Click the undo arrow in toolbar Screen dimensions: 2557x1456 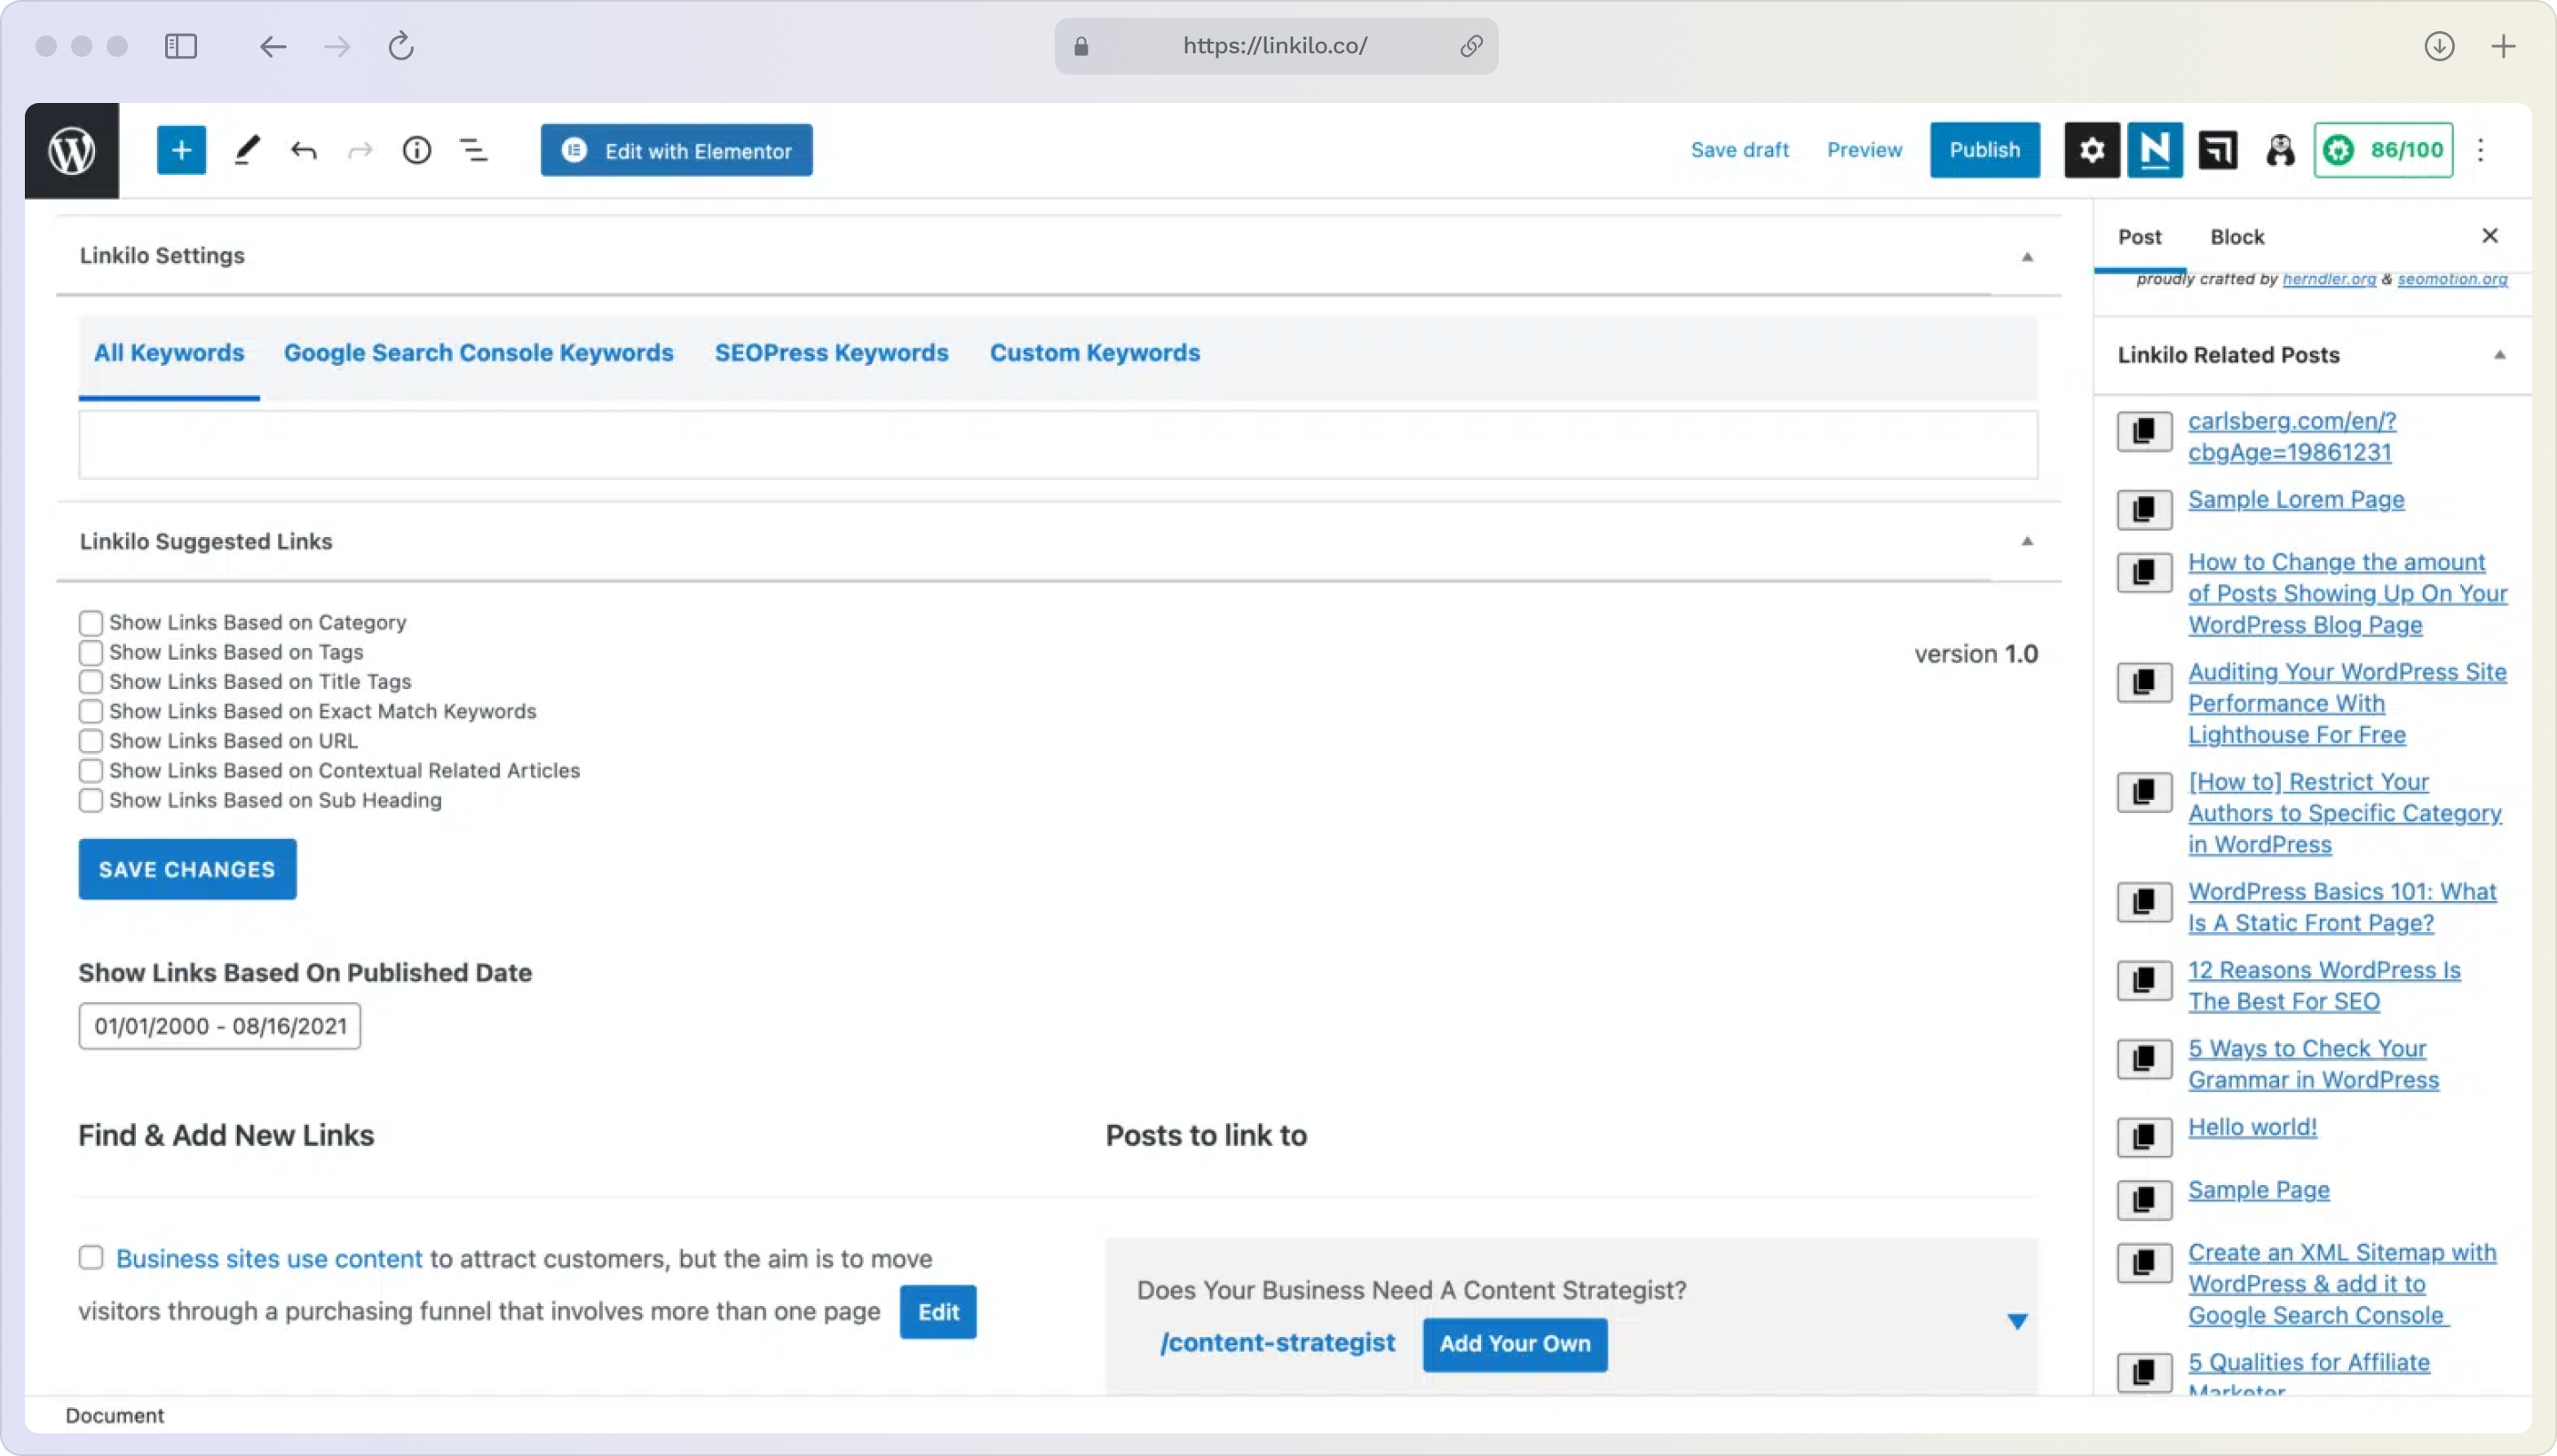(x=304, y=151)
